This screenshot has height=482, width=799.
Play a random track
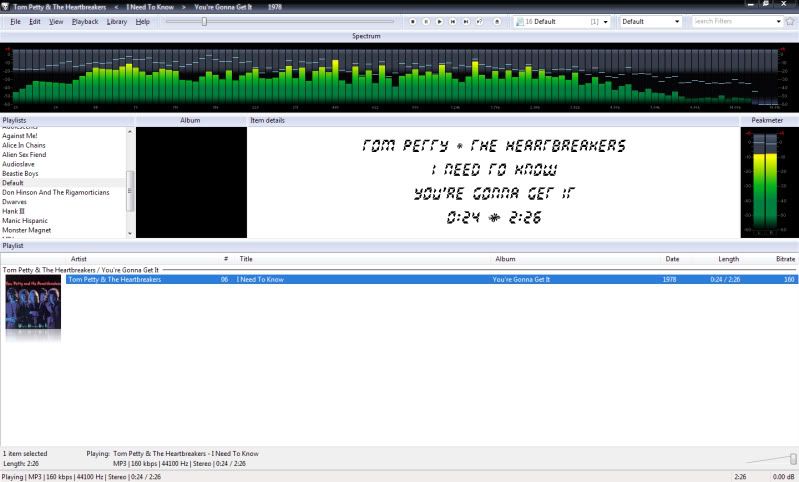479,21
